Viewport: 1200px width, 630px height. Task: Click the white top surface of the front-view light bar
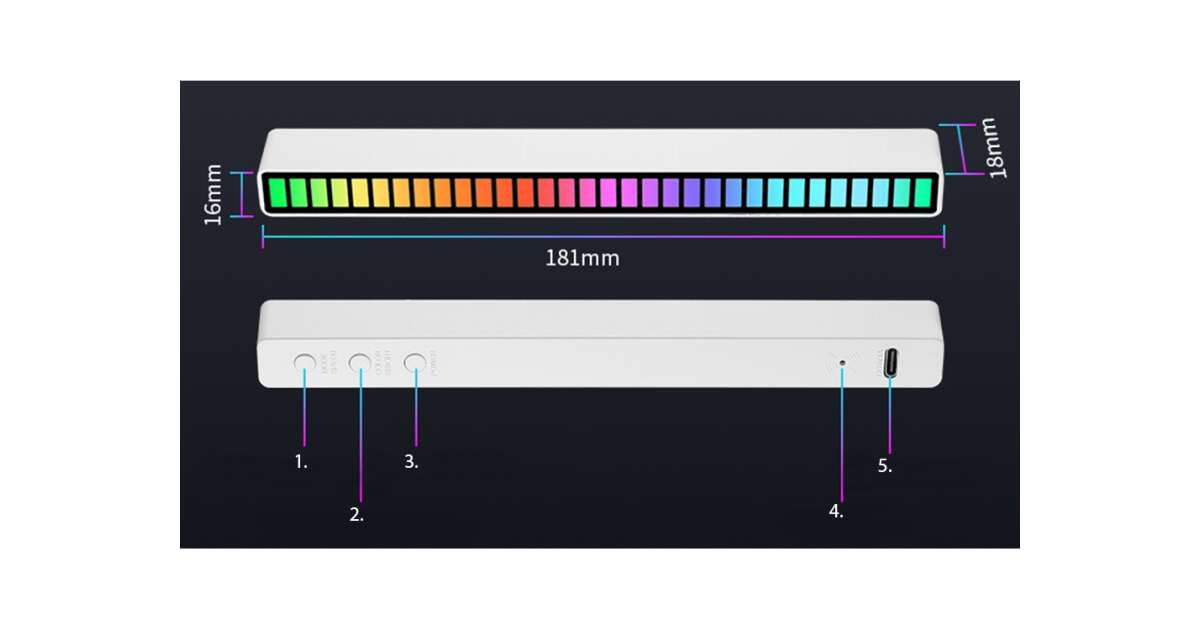(x=600, y=148)
